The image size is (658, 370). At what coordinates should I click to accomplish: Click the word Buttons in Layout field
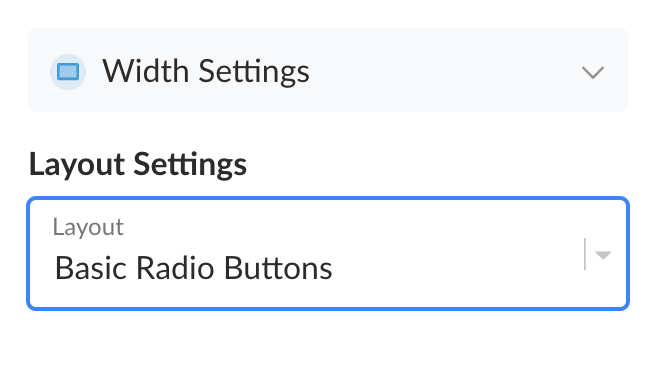click(278, 268)
